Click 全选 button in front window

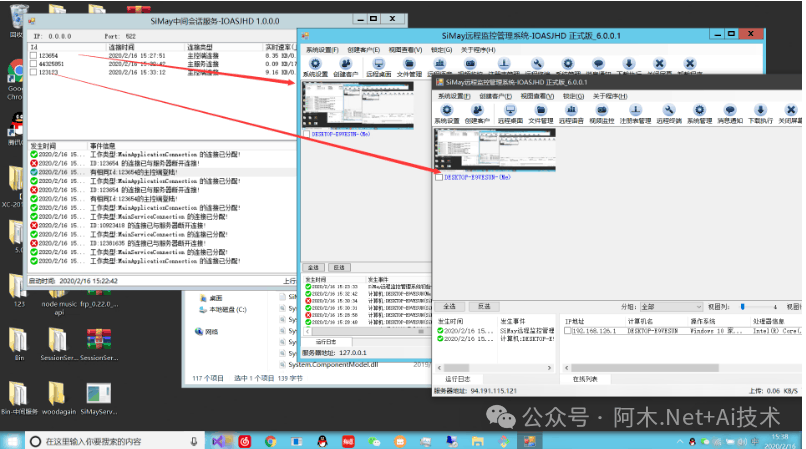pyautogui.click(x=449, y=307)
